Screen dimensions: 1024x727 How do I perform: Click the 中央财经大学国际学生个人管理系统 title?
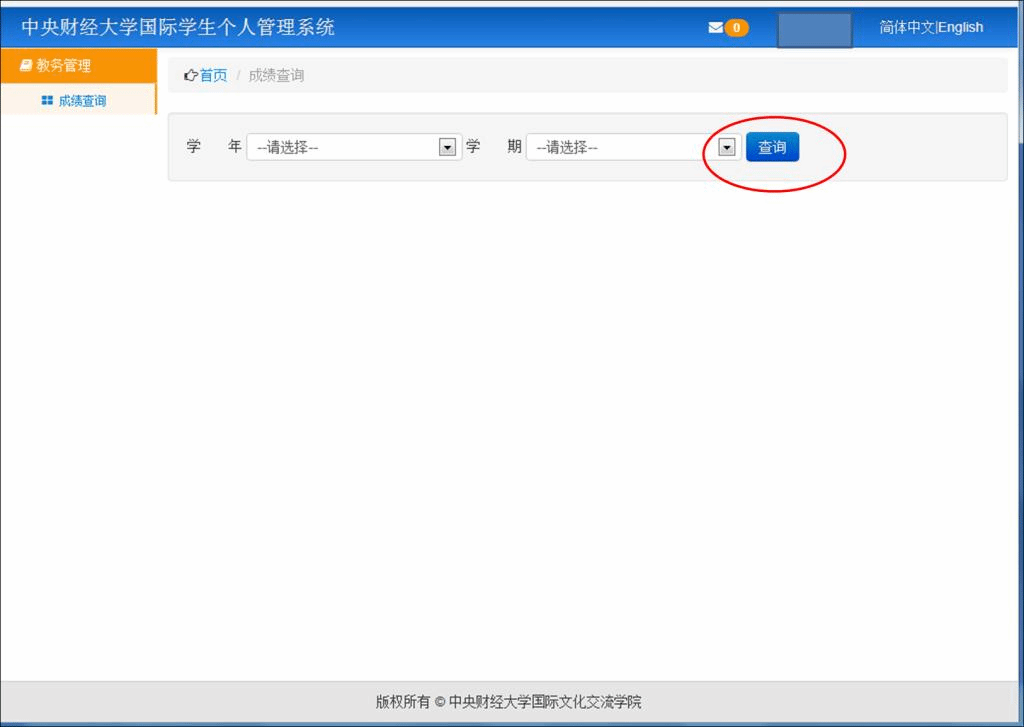point(178,27)
